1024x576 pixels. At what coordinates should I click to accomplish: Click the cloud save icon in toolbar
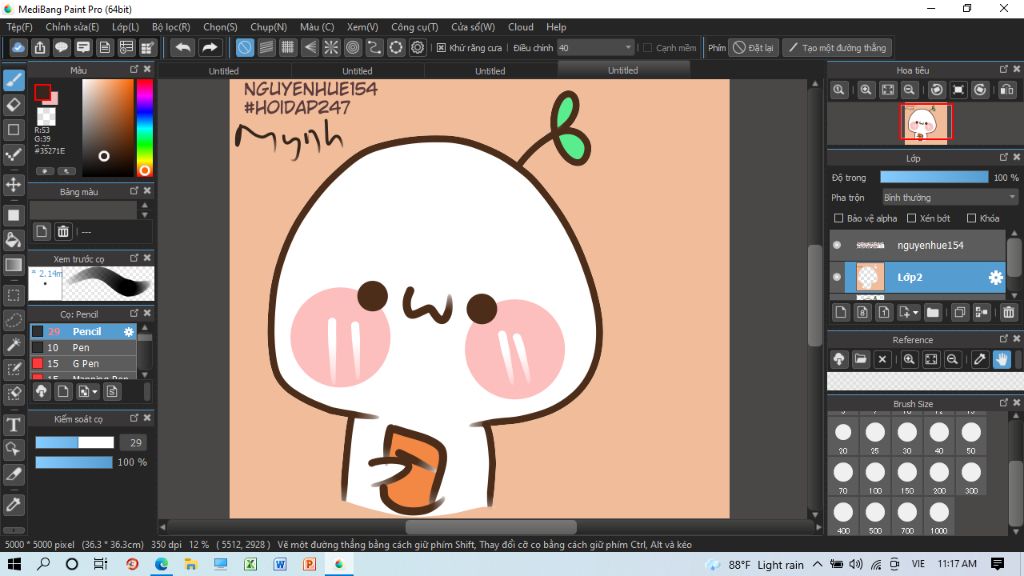tap(18, 48)
